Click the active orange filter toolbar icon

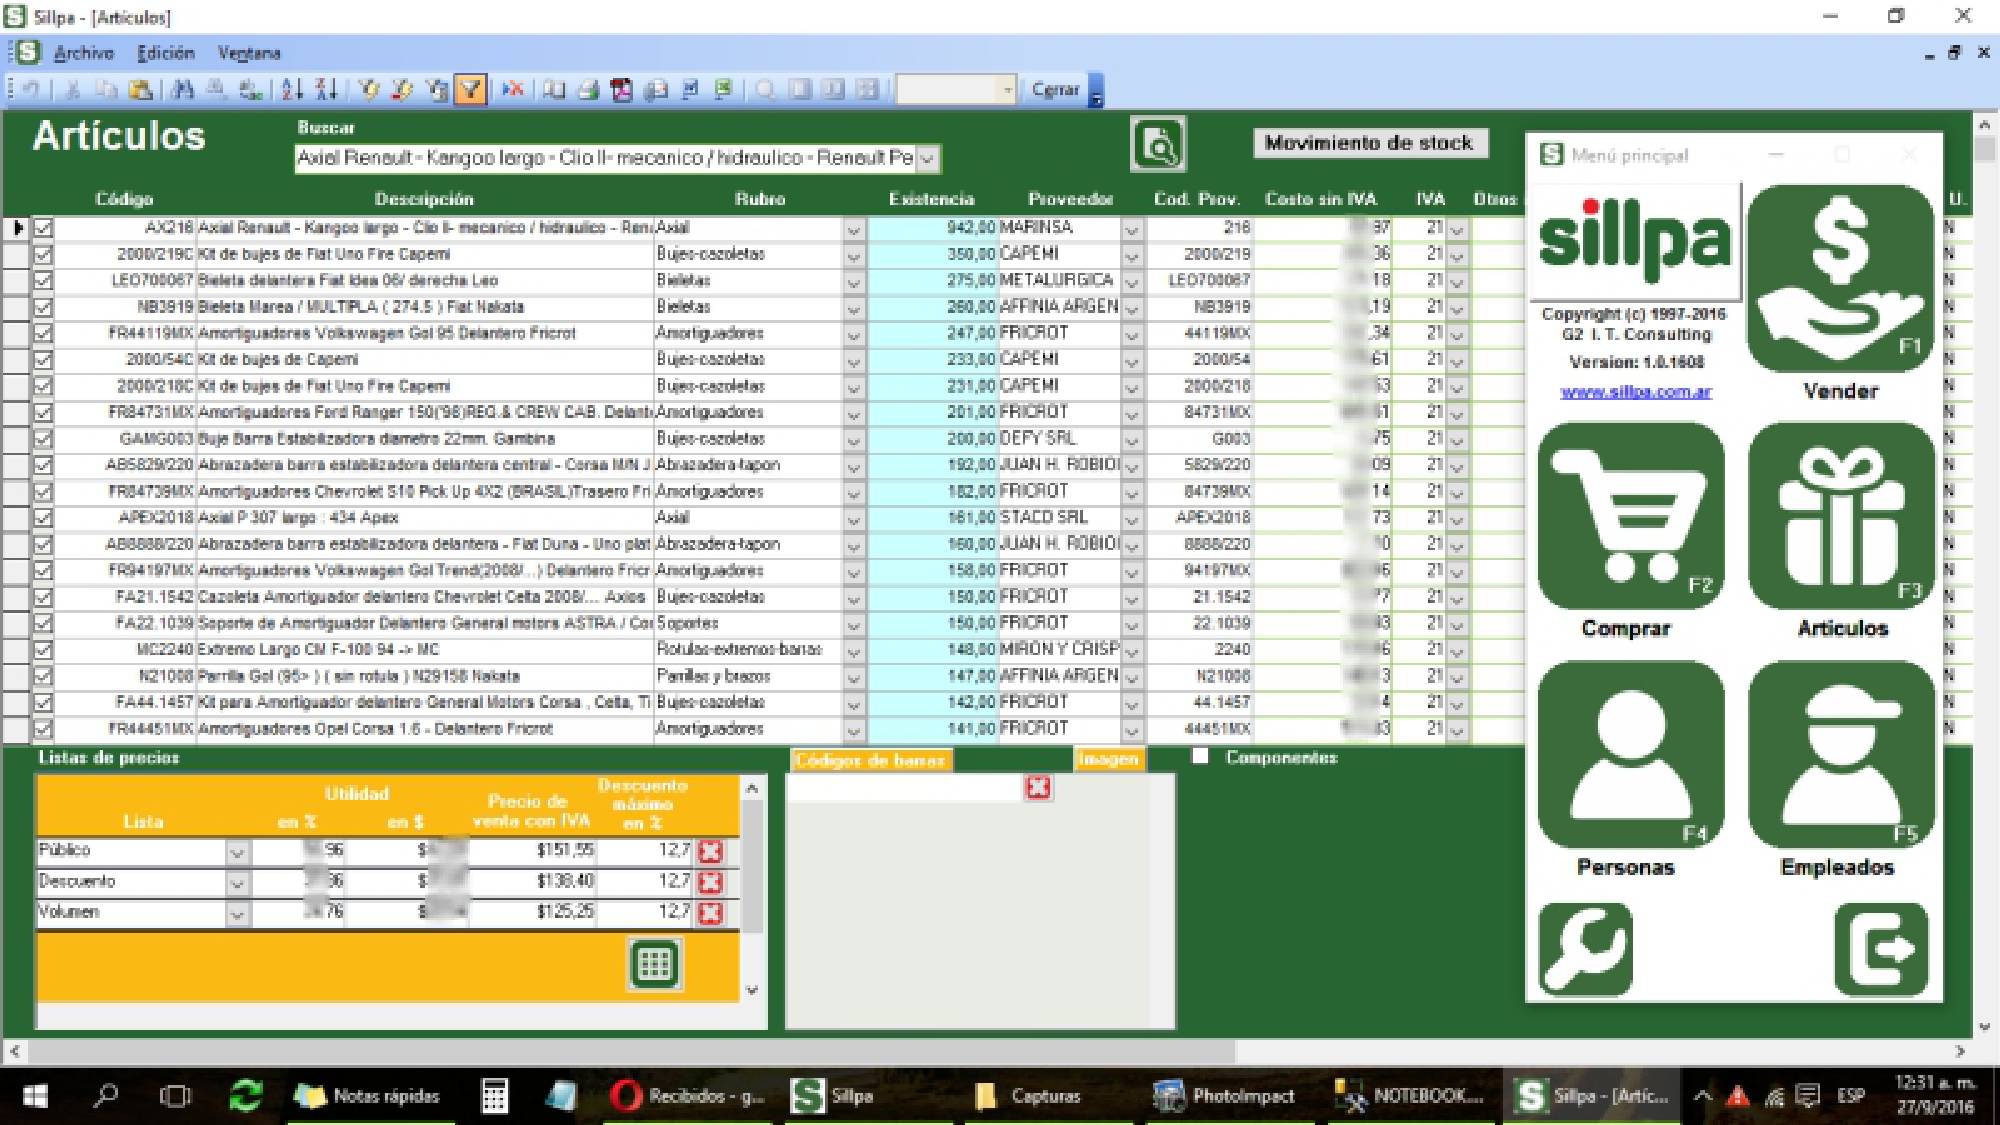click(470, 90)
